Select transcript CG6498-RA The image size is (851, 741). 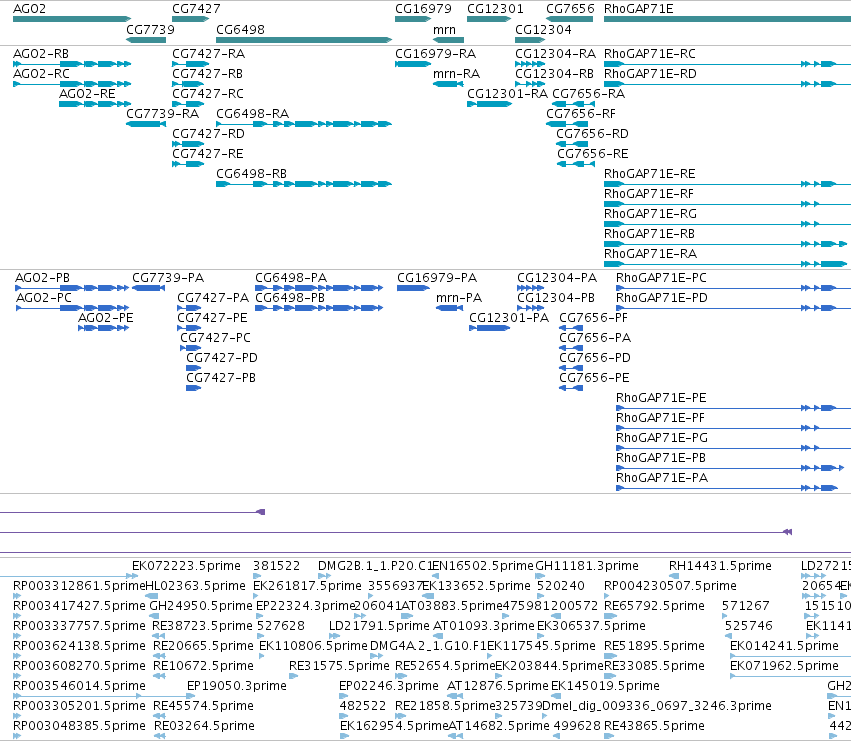(252, 113)
